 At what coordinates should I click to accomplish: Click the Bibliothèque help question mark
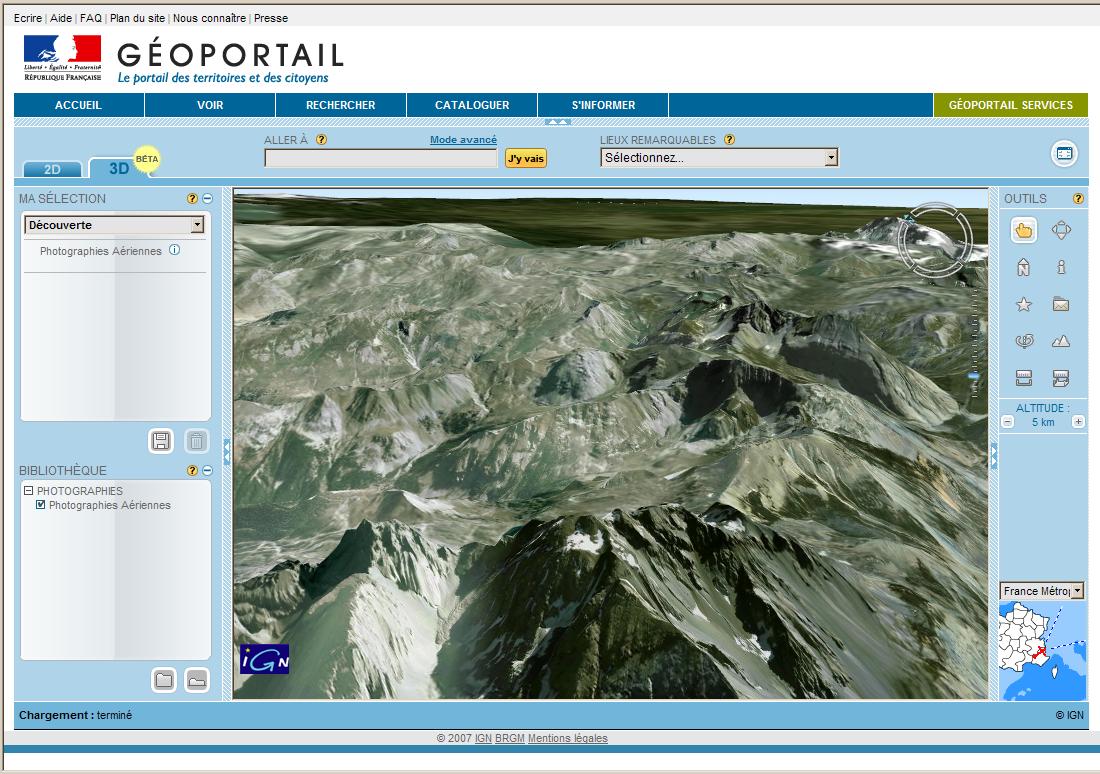[x=192, y=470]
